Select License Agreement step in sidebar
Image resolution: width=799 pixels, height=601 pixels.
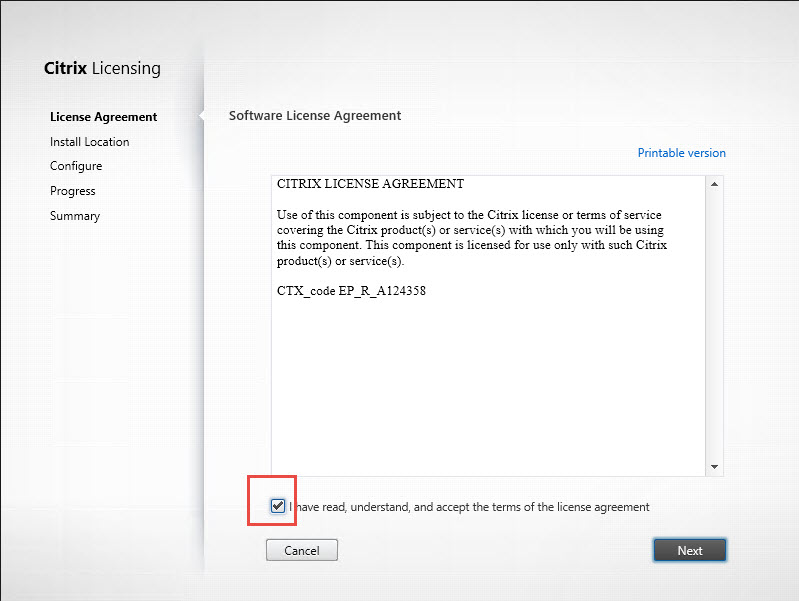pos(103,117)
